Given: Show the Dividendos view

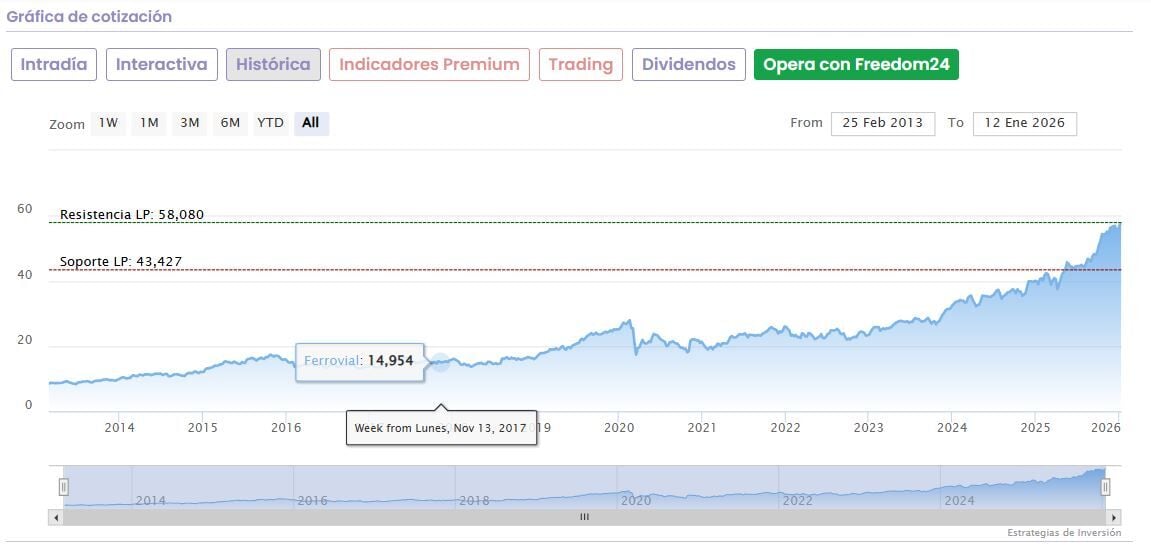Looking at the screenshot, I should pos(688,65).
